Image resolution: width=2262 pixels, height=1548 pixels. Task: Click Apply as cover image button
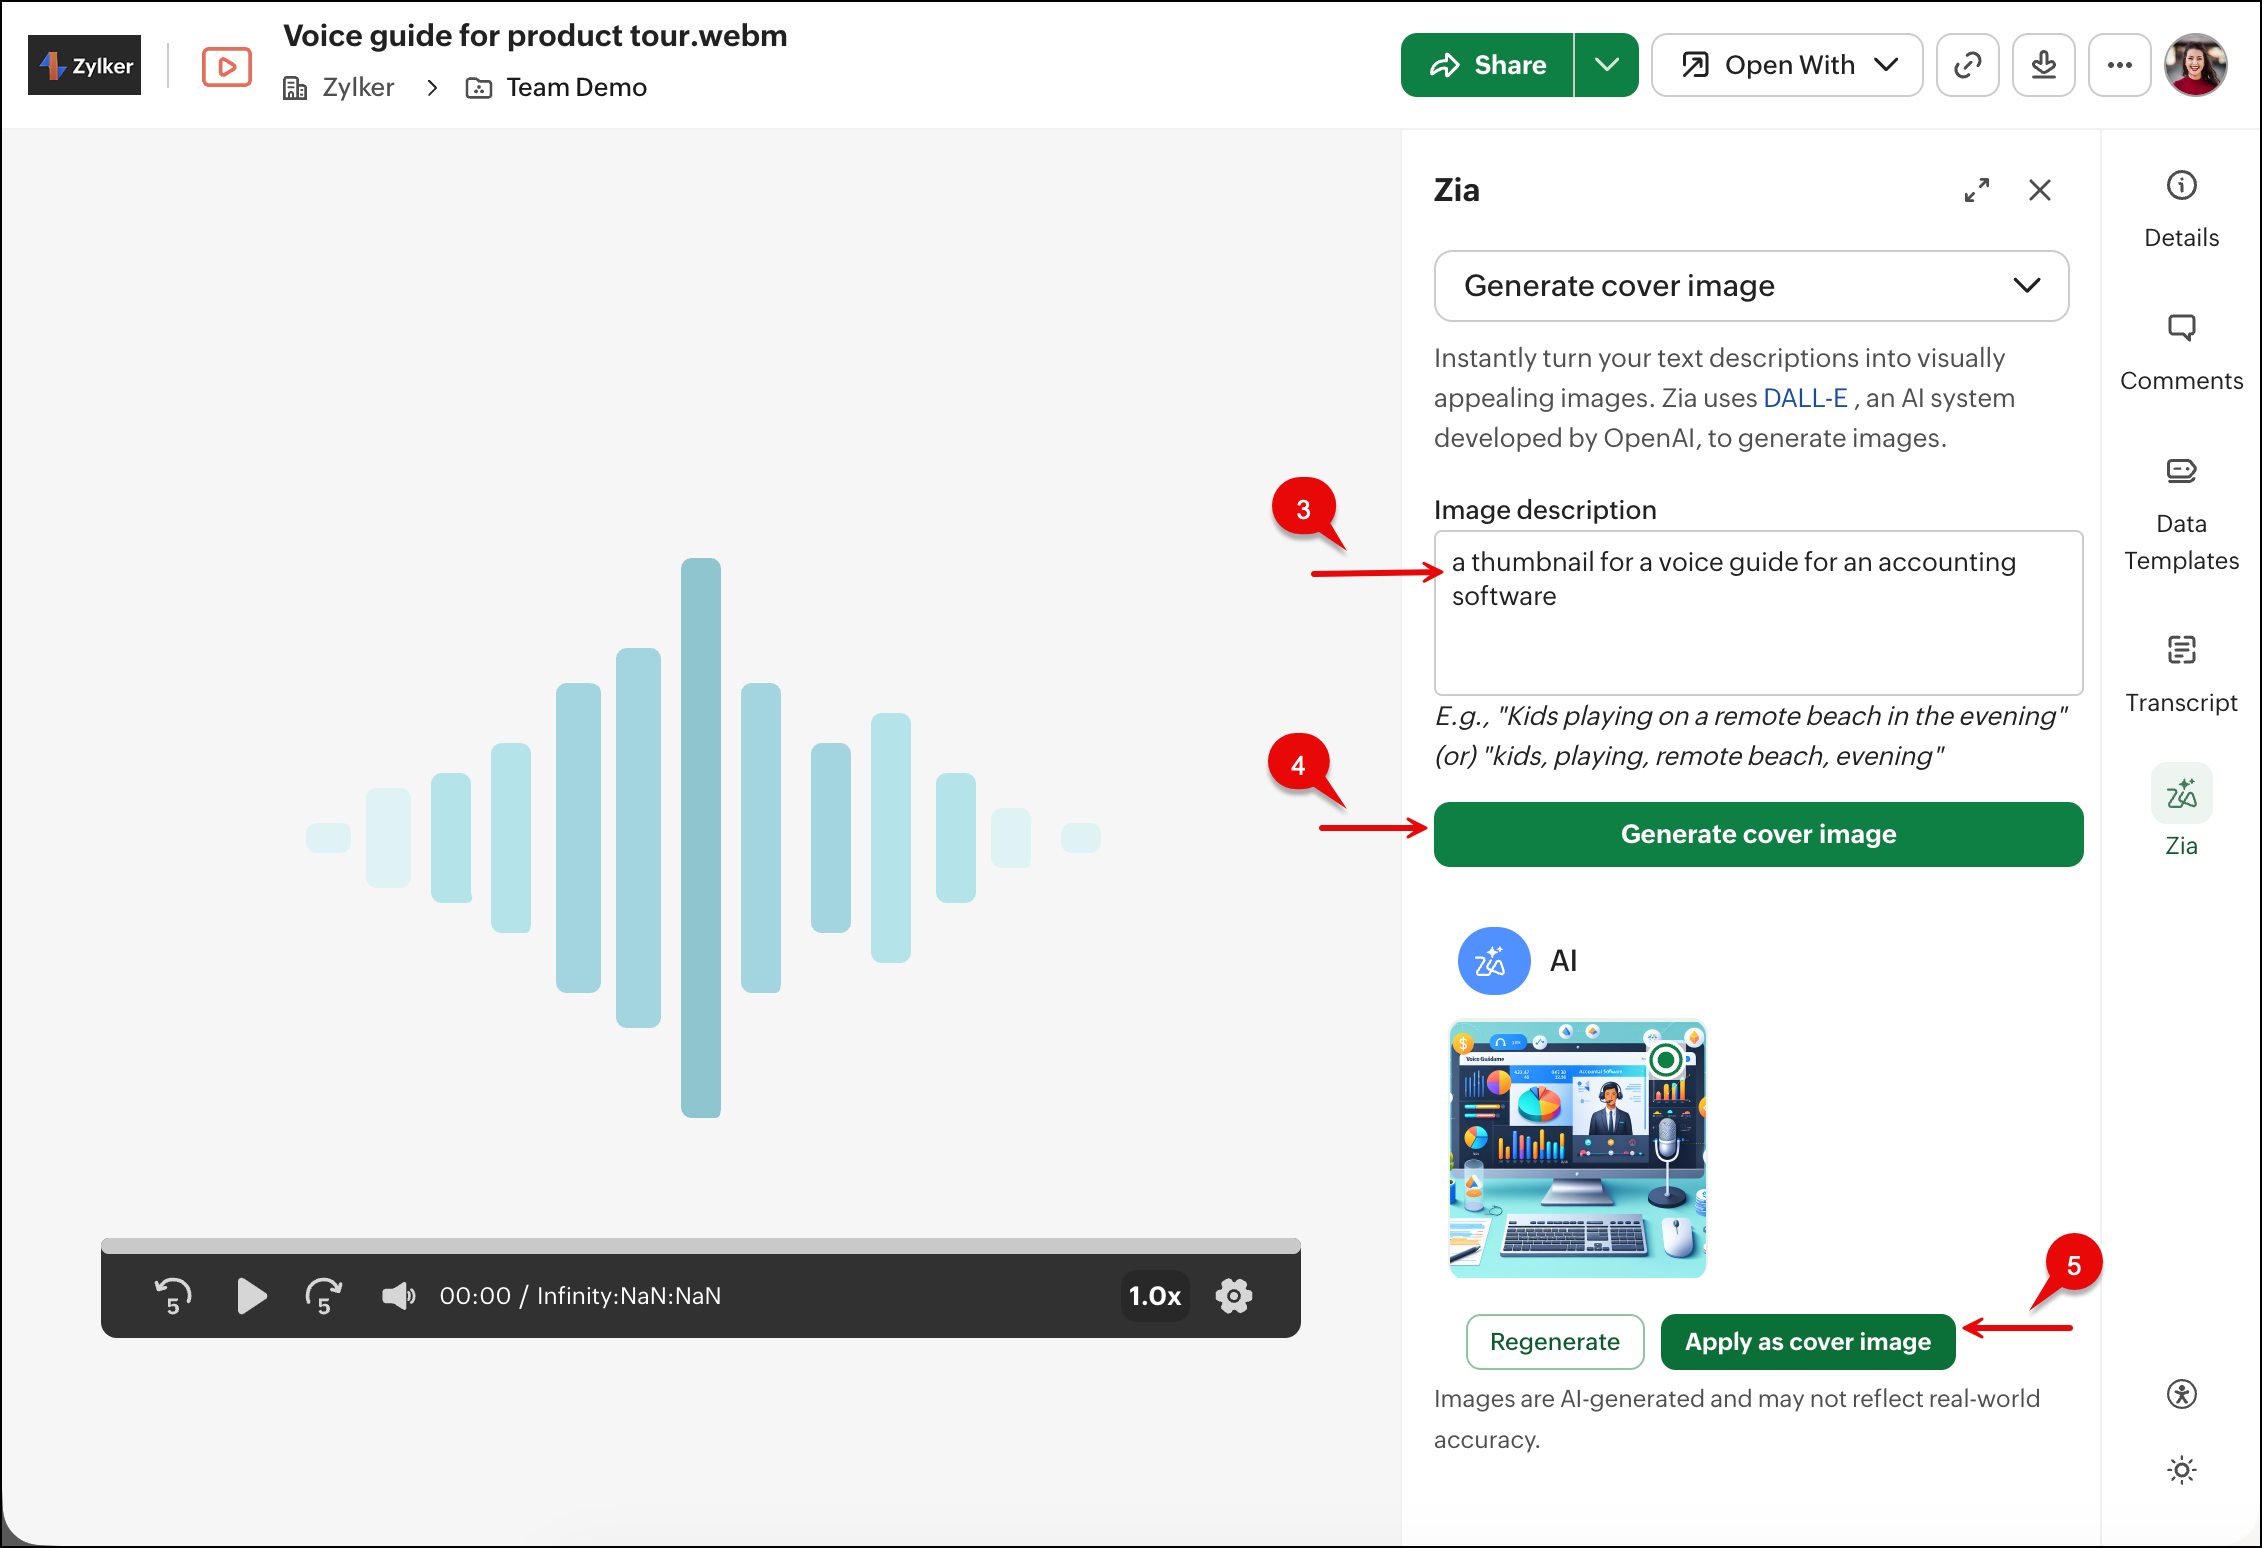point(1807,1342)
